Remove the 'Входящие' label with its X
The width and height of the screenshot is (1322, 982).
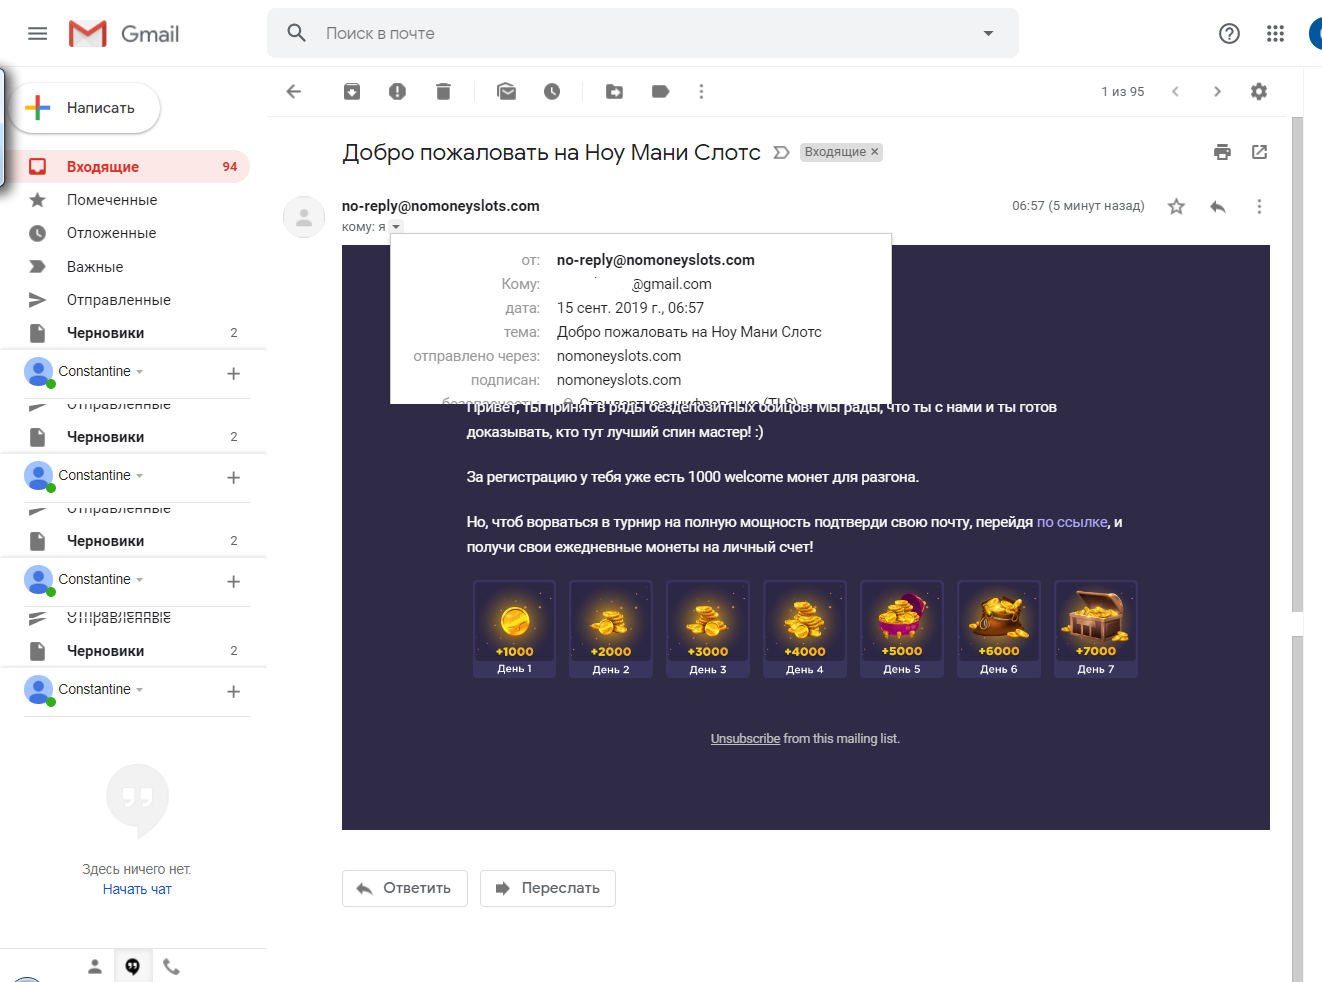tap(874, 152)
